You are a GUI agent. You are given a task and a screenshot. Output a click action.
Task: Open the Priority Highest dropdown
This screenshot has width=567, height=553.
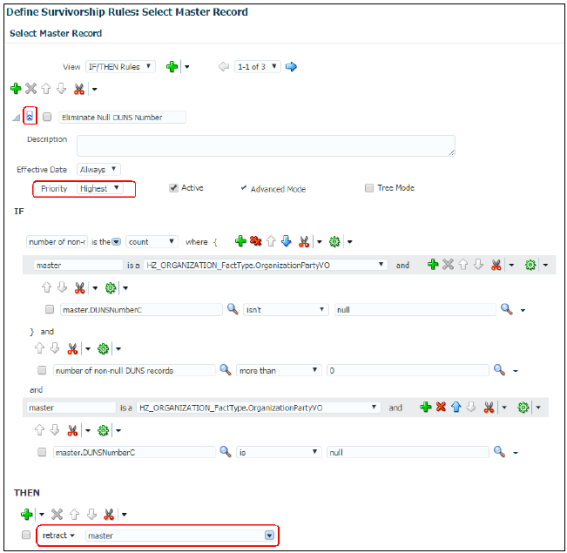100,188
